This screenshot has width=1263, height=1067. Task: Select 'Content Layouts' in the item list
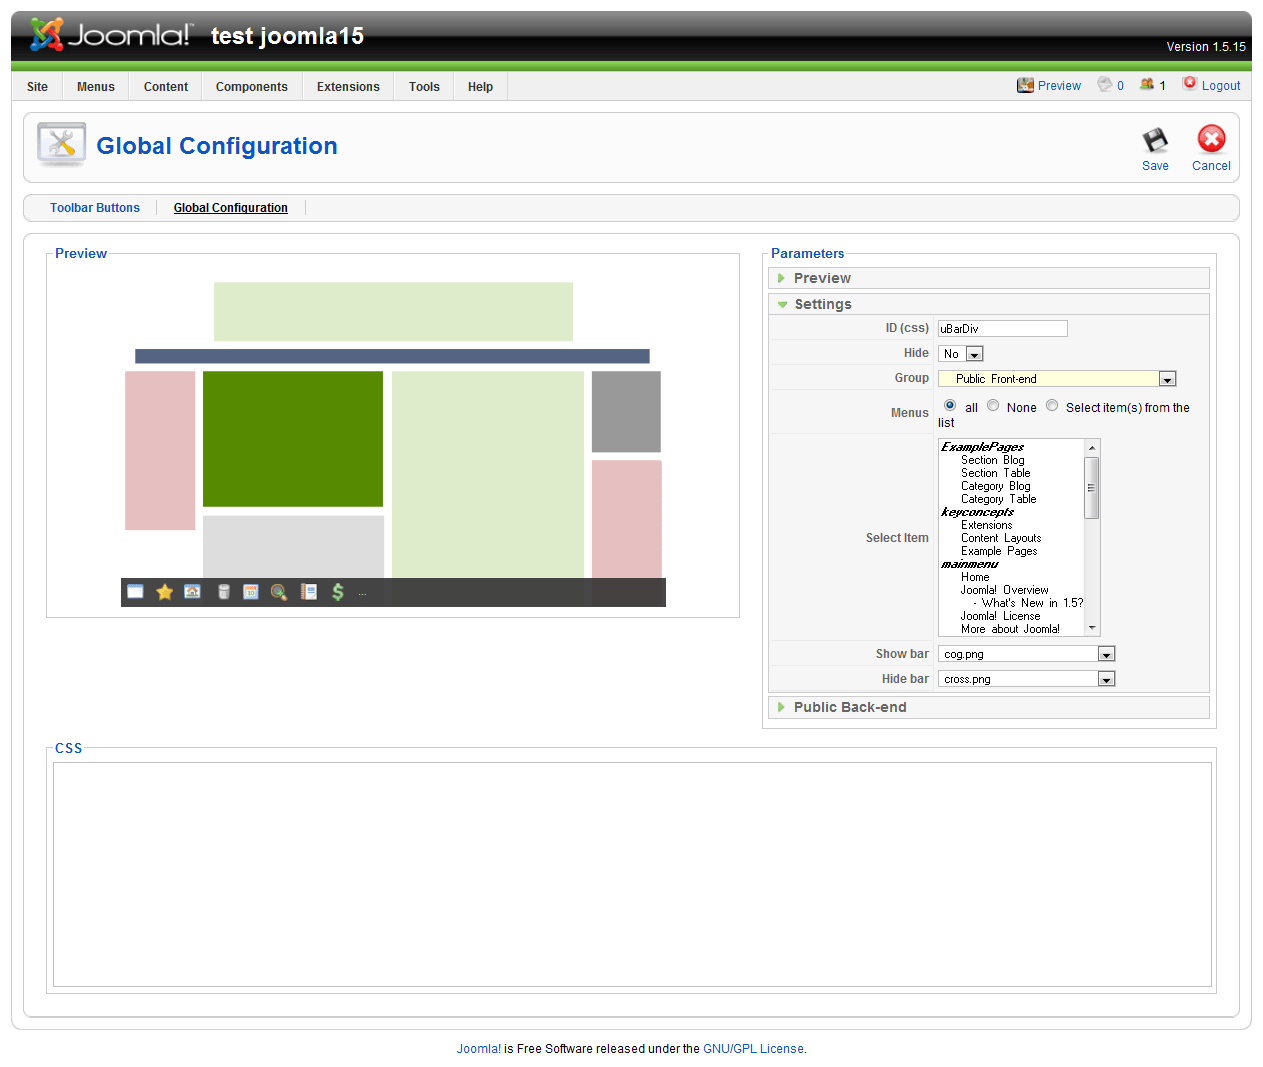click(x=1001, y=538)
